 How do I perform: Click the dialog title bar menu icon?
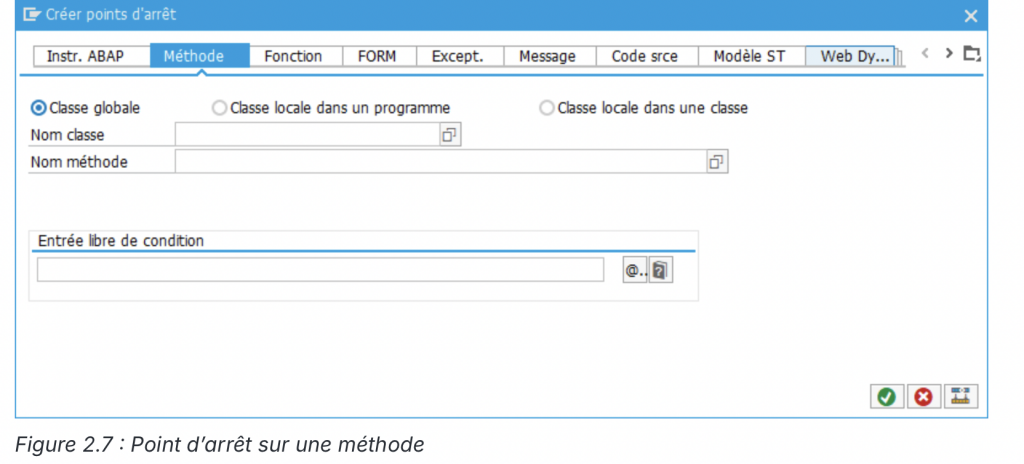[x=31, y=15]
